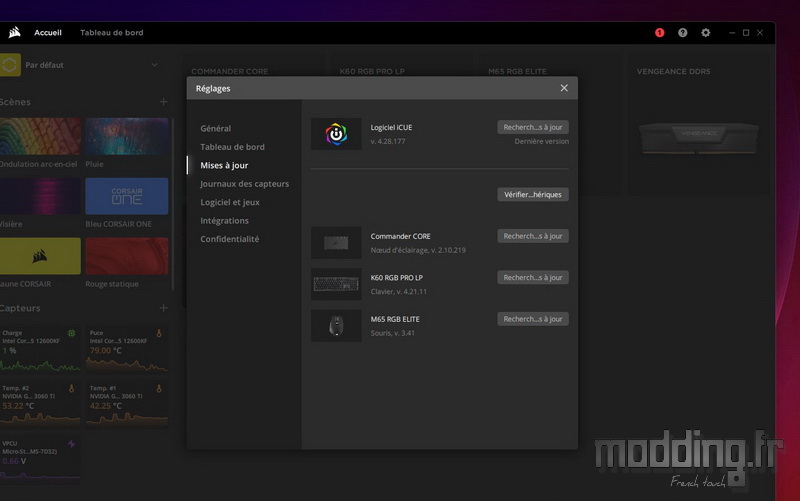Select the Bleu CORSAIR ONE scene

(x=127, y=196)
